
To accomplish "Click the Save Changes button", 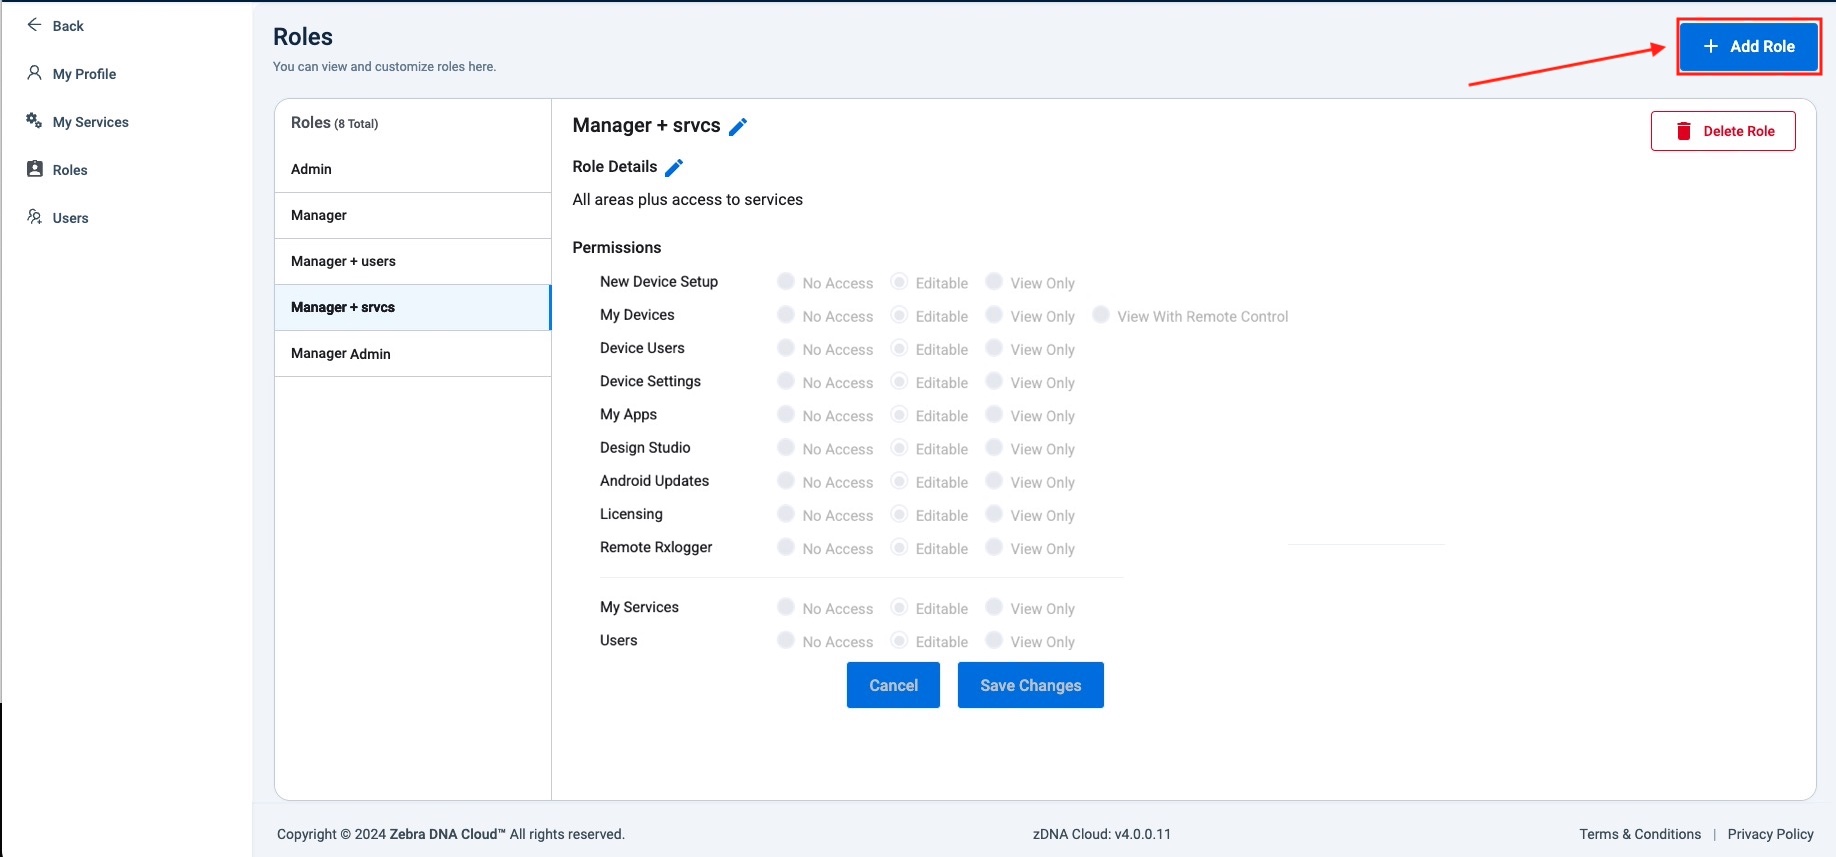I will coord(1030,685).
